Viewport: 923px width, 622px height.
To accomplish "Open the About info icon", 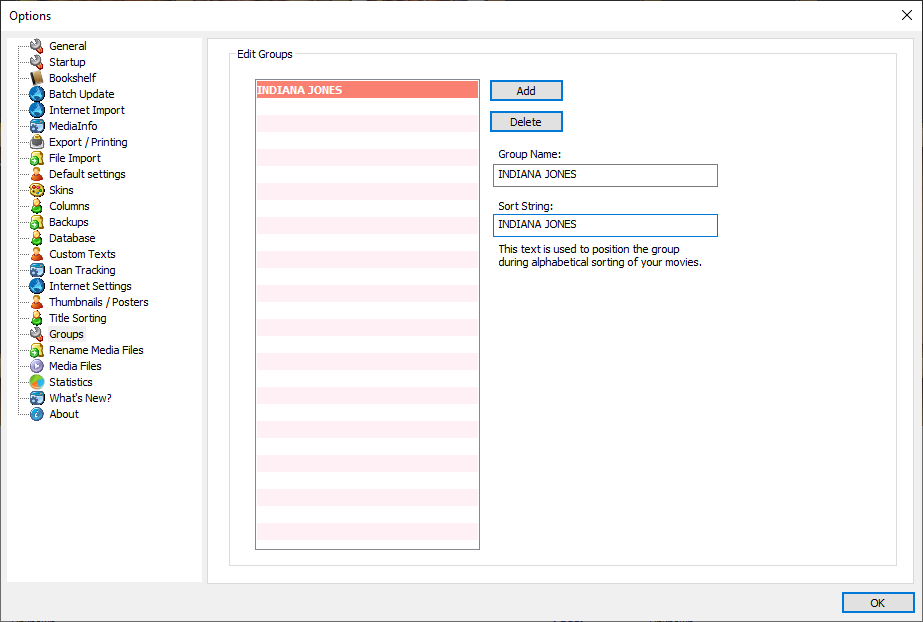I will (x=36, y=413).
